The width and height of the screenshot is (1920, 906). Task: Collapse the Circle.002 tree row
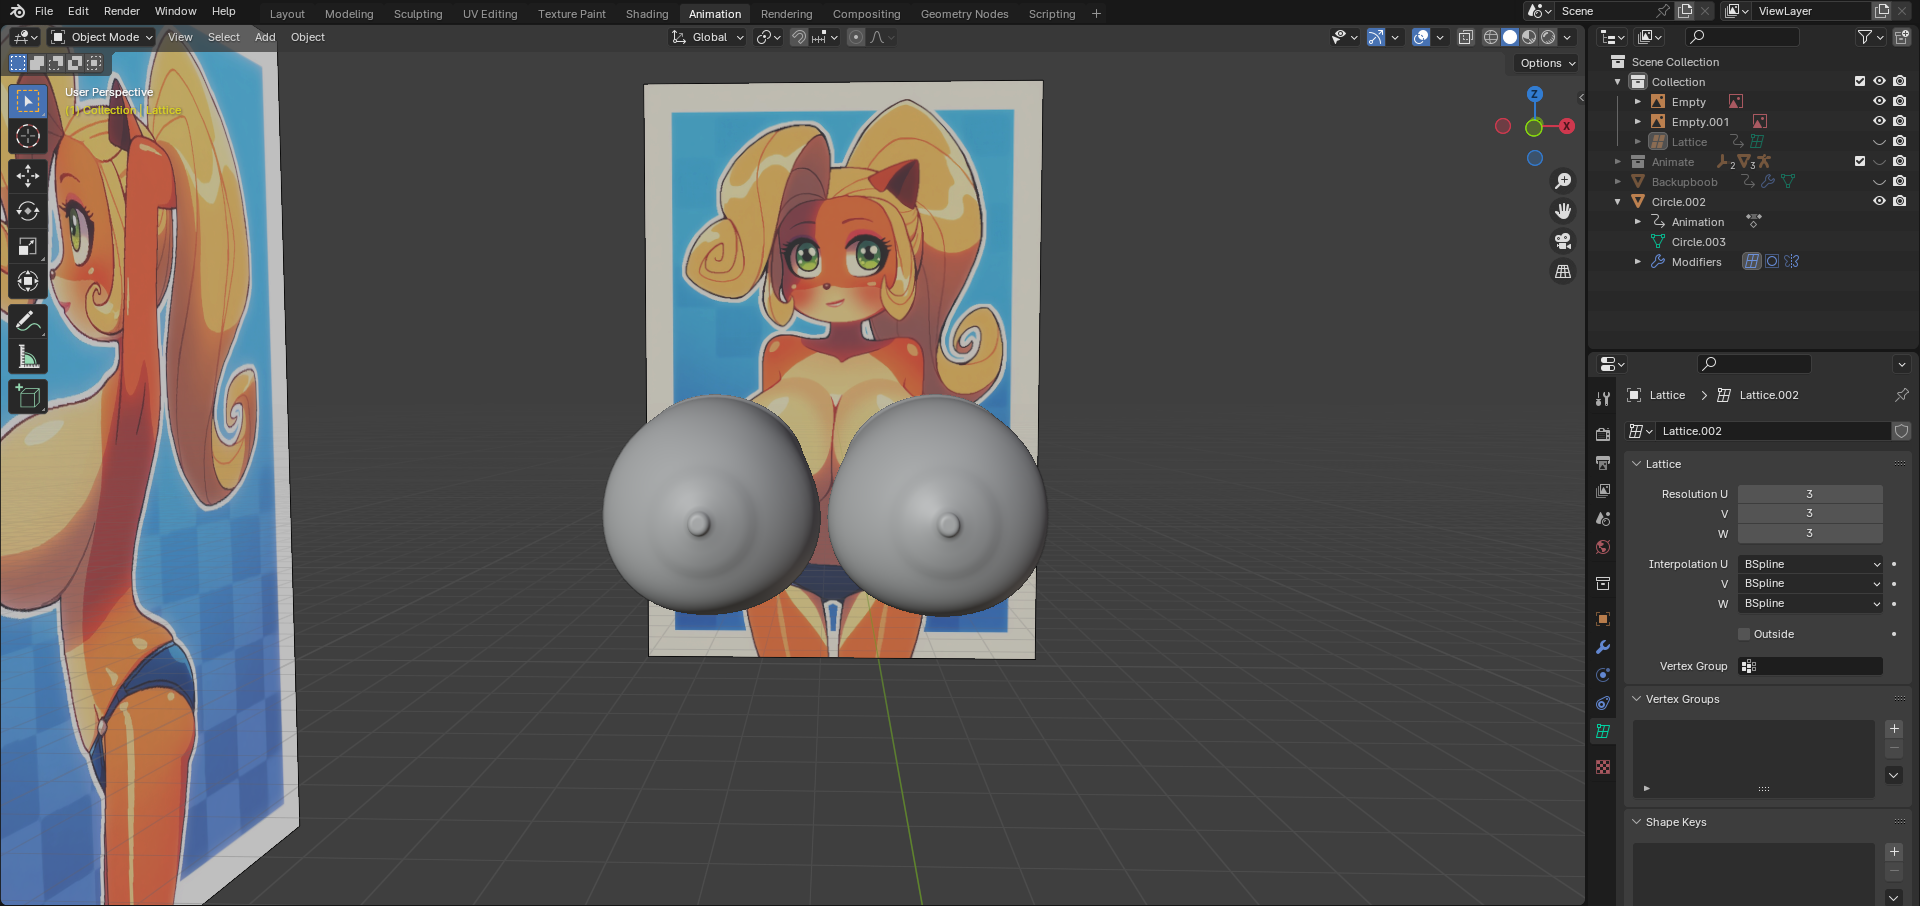pos(1617,201)
